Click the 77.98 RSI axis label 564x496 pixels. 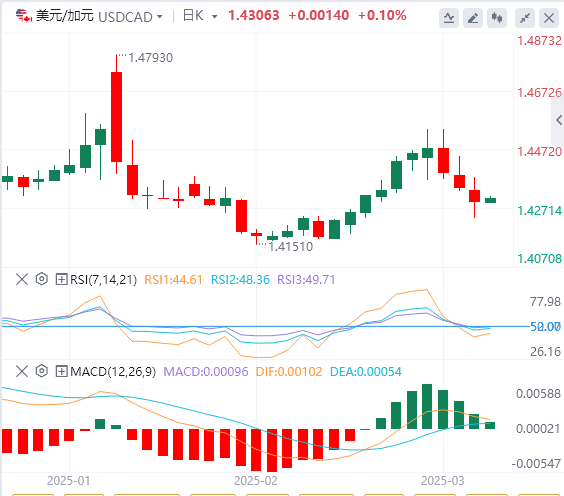point(545,302)
